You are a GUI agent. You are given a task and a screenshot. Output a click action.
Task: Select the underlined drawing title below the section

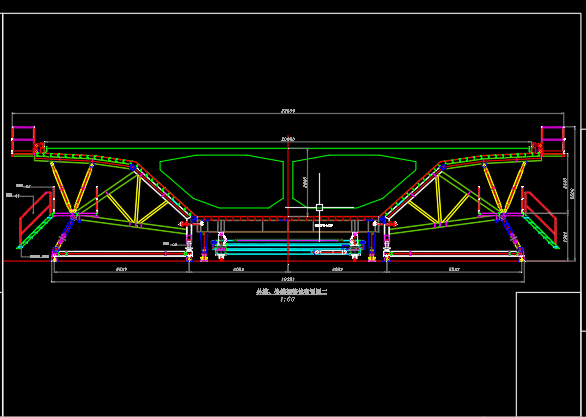point(292,292)
